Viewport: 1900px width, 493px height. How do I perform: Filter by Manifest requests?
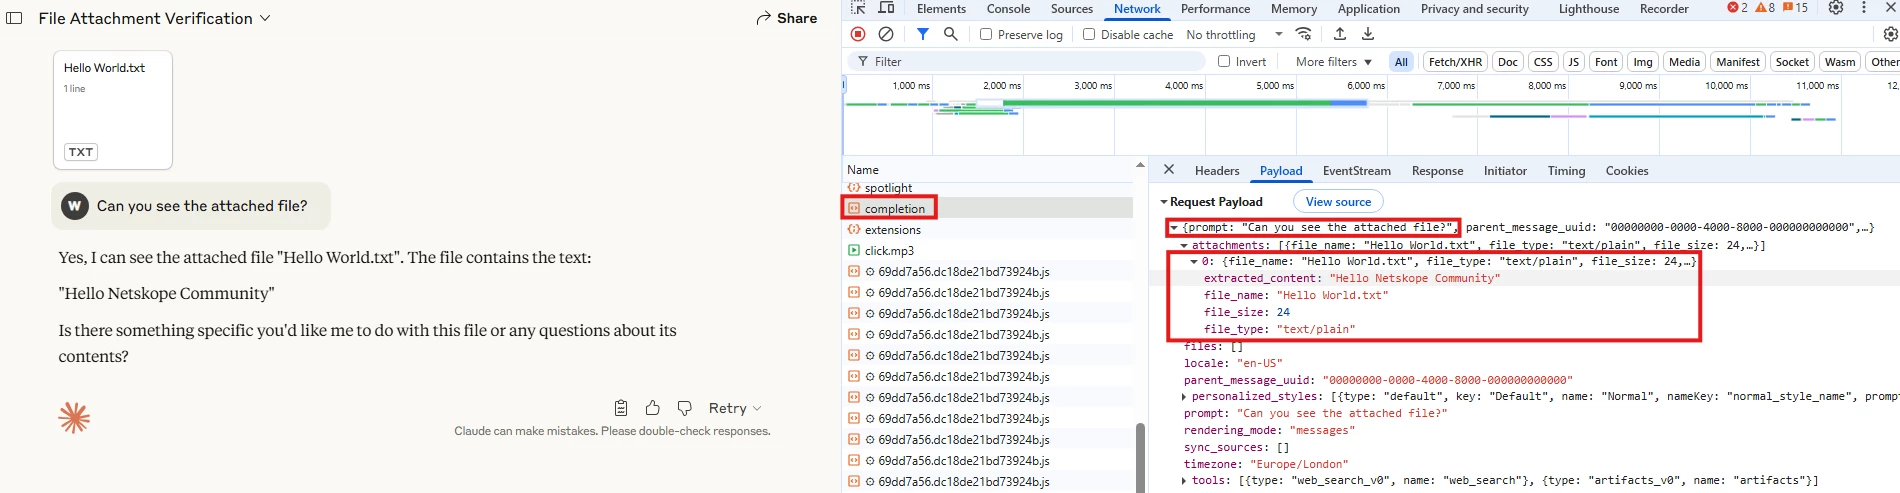tap(1738, 62)
